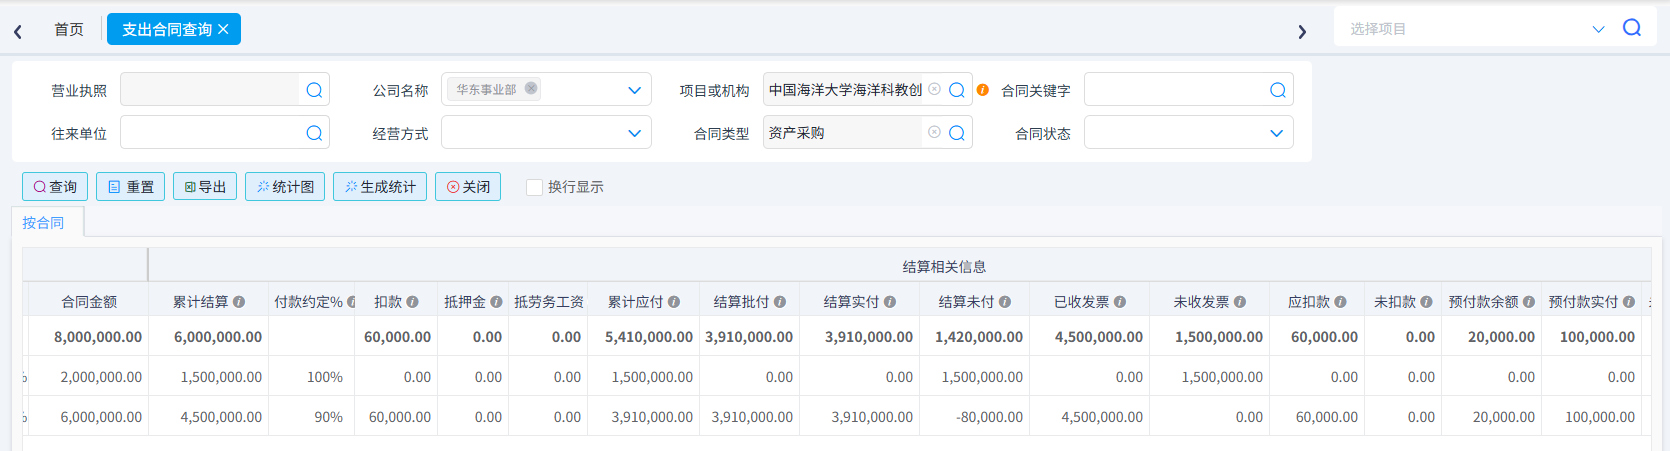Click the help icon next to 未收发票
This screenshot has height=451, width=1670.
coord(1240,302)
